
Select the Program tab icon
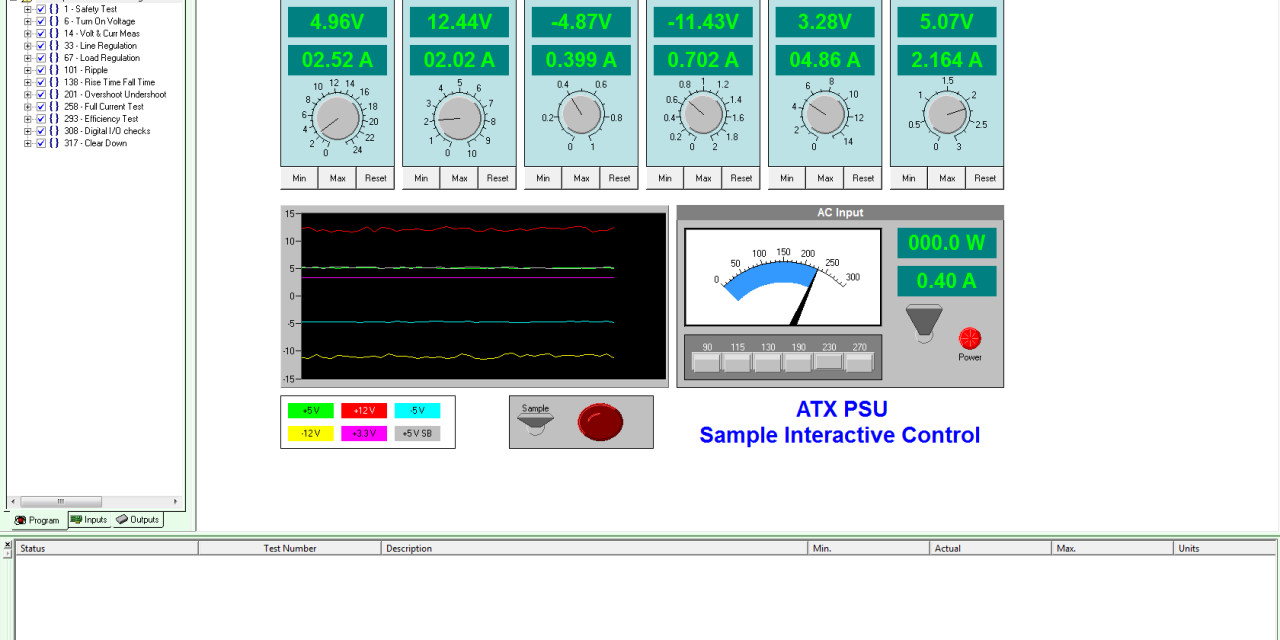point(20,519)
